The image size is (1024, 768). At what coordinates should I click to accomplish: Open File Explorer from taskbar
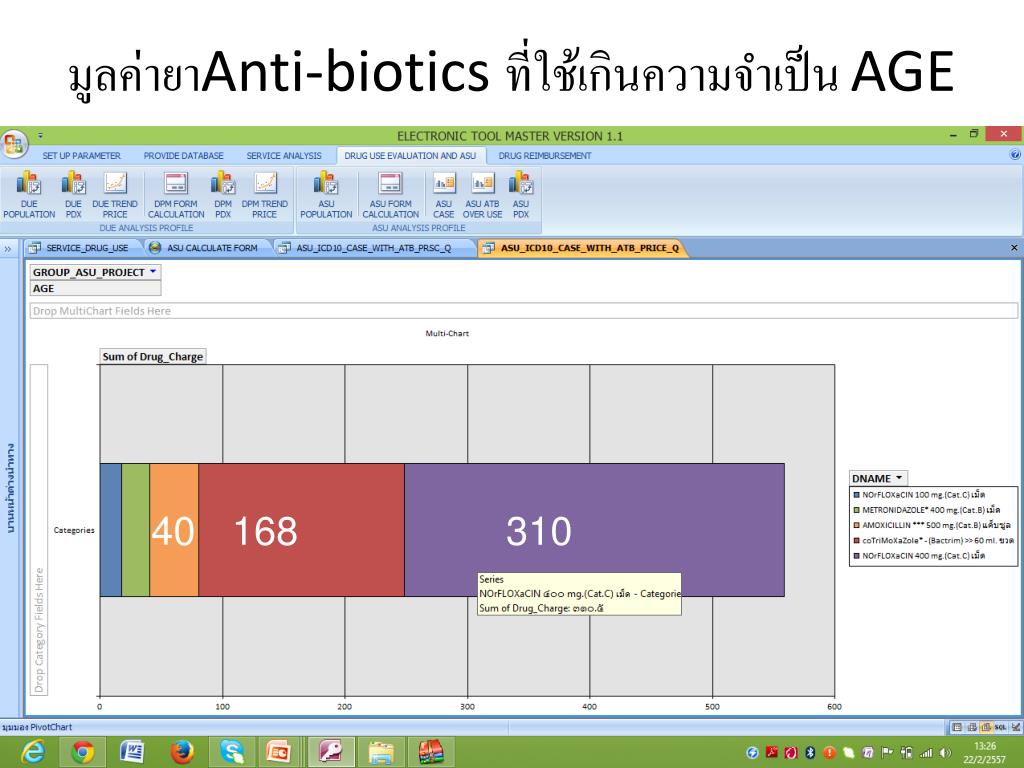[381, 752]
